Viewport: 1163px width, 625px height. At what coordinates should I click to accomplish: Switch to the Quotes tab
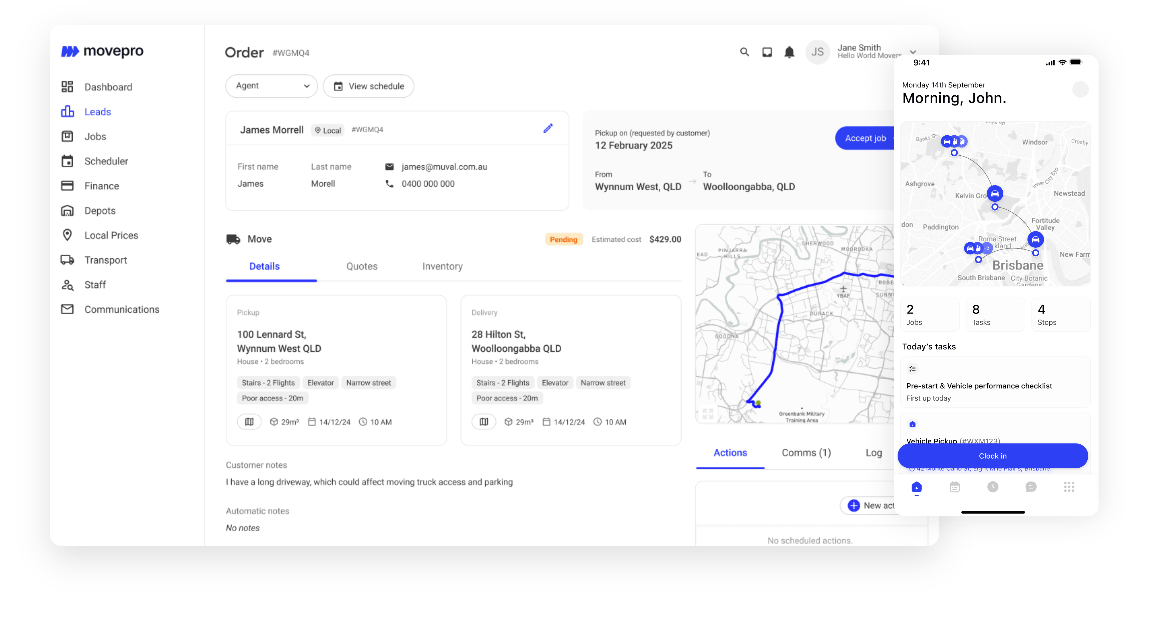click(362, 266)
